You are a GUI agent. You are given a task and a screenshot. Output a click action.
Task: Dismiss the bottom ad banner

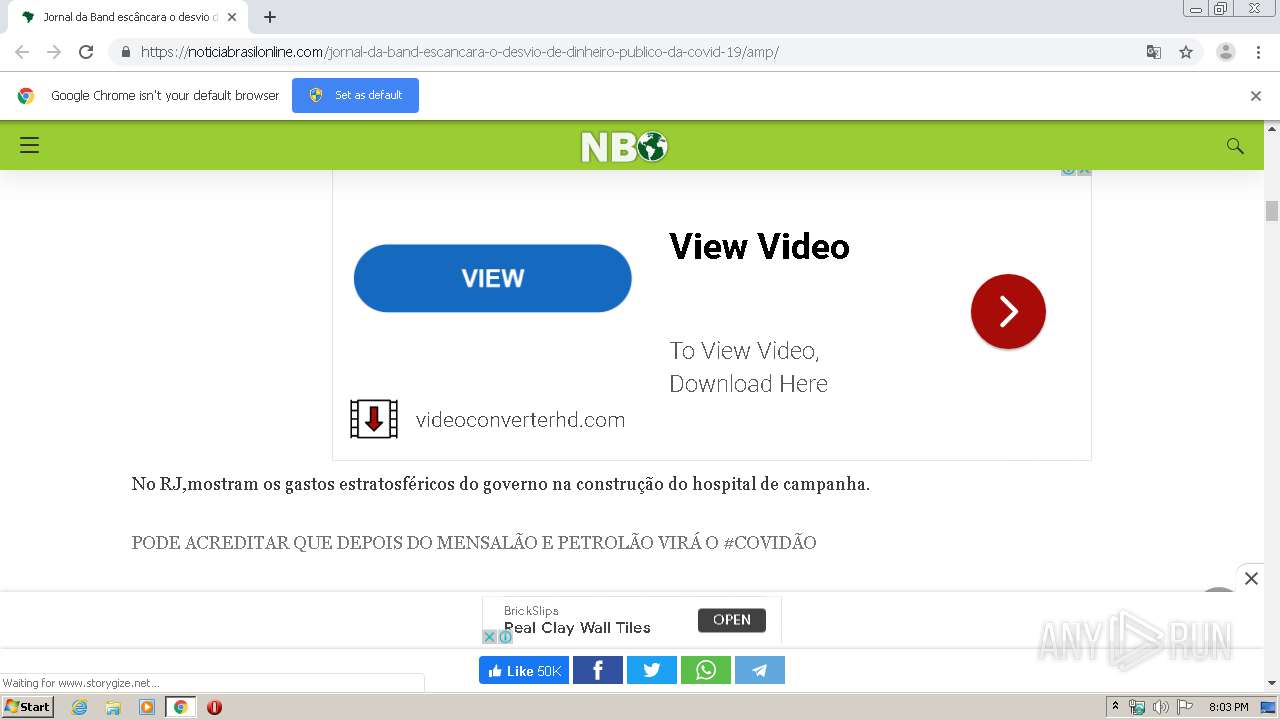tap(1251, 578)
